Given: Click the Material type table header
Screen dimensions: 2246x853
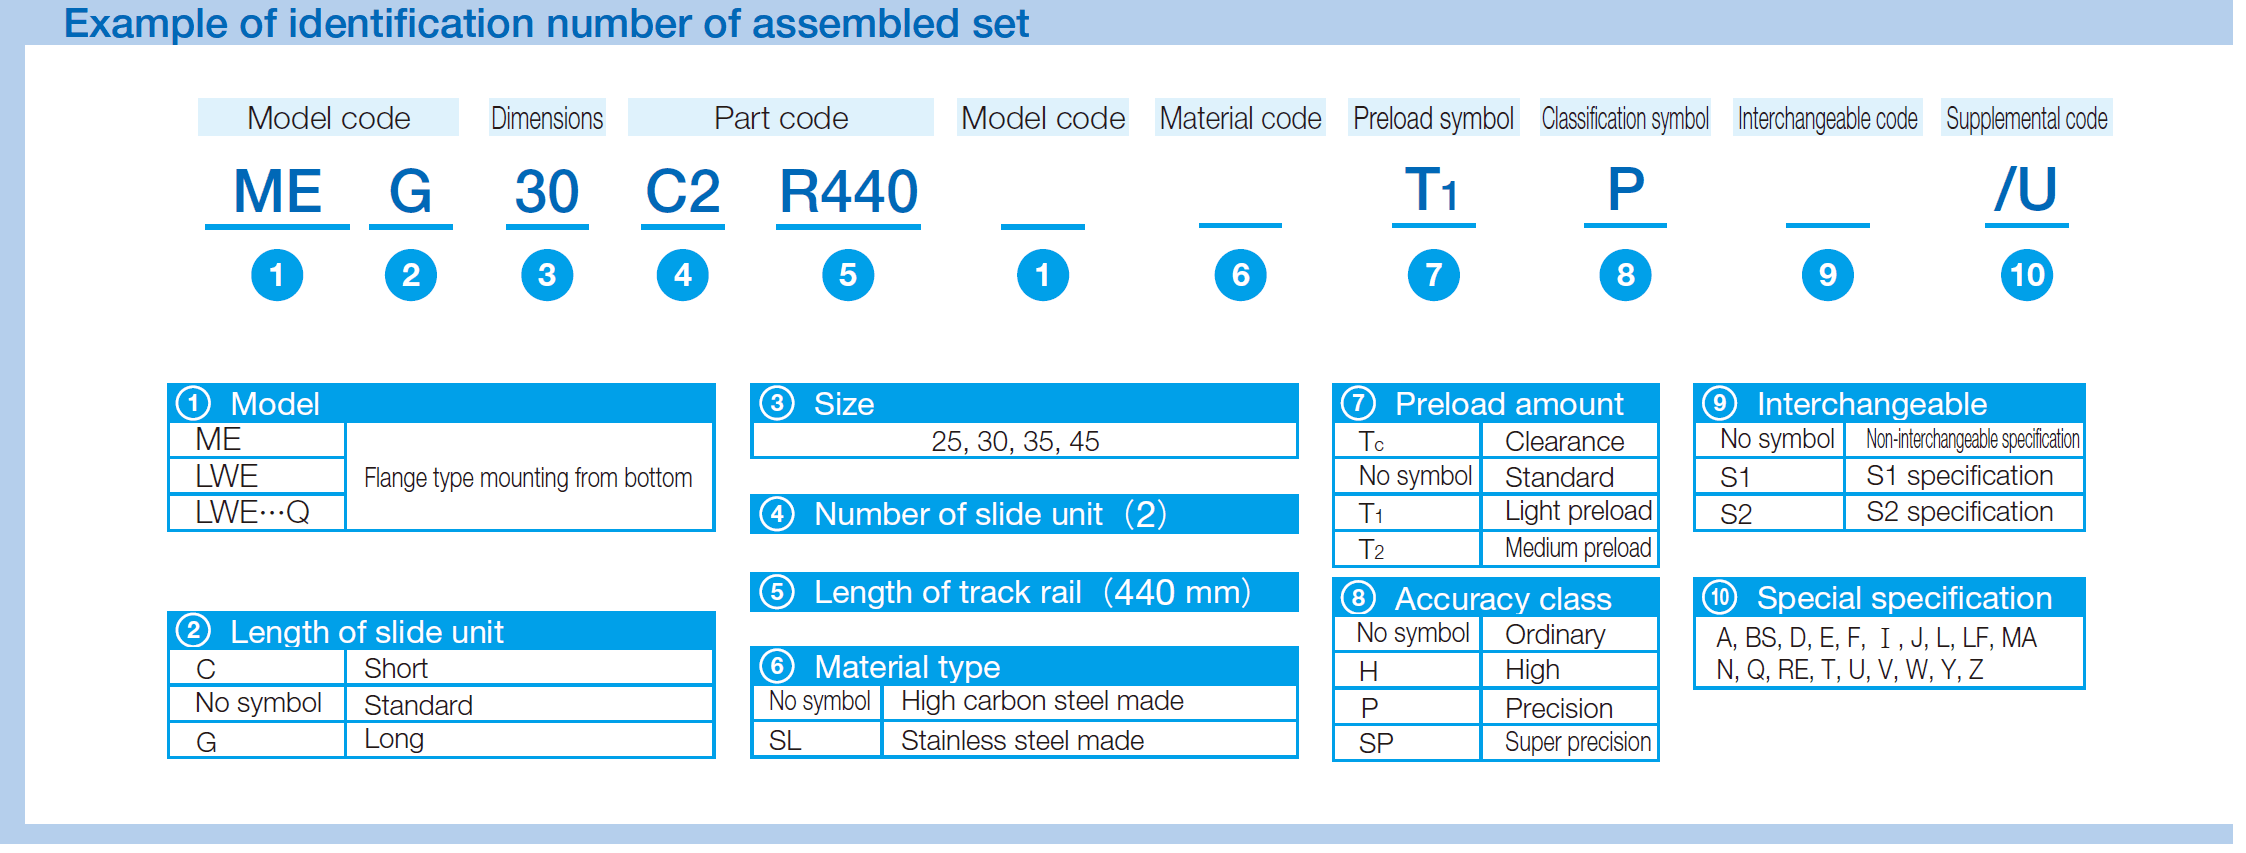Looking at the screenshot, I should [x=1024, y=666].
